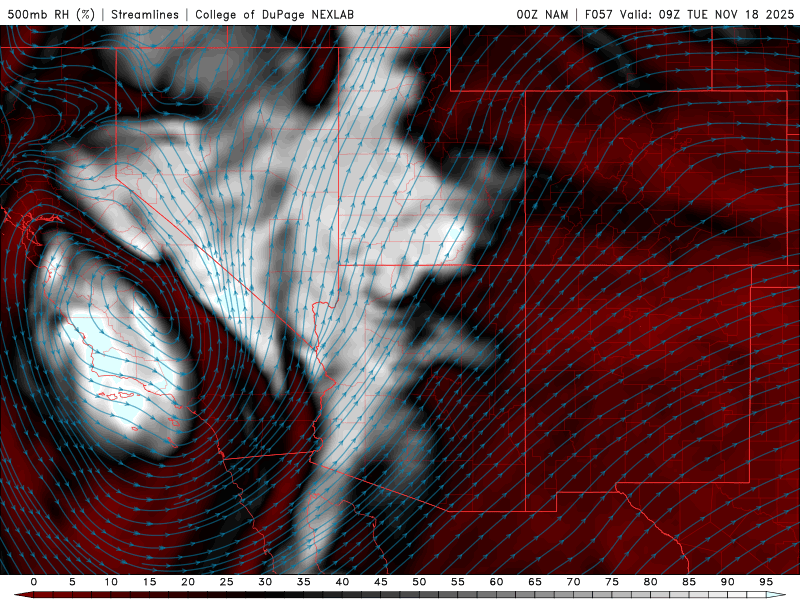Click the color bar value 35
This screenshot has height=600, width=800.
(x=304, y=582)
